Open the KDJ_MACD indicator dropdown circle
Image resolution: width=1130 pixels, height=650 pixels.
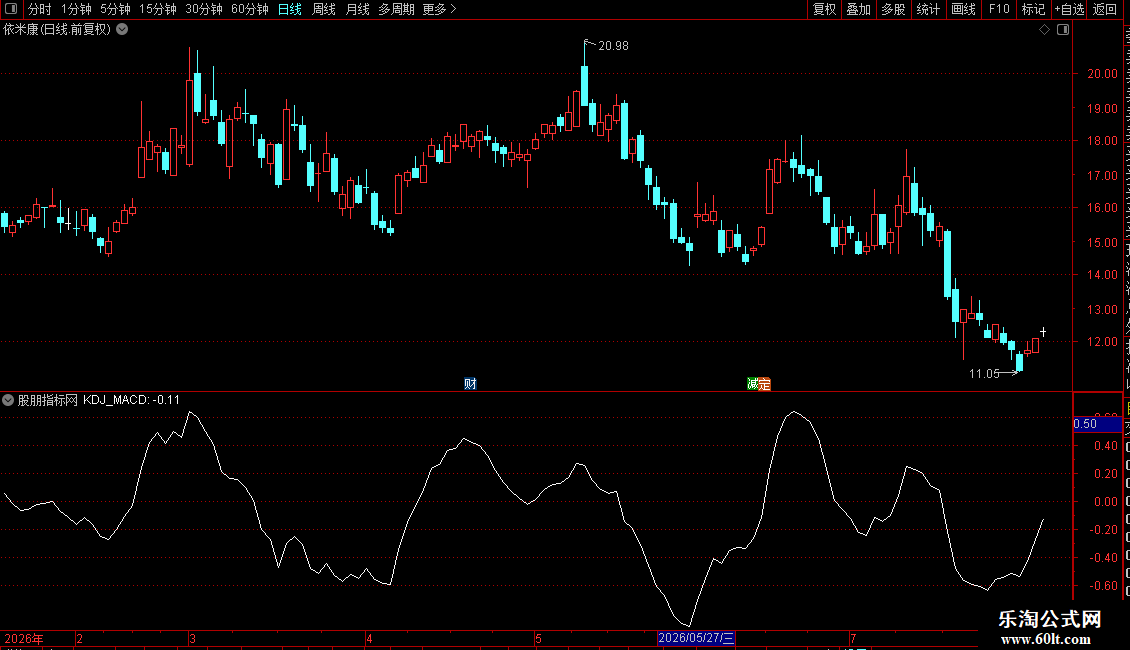coord(8,400)
